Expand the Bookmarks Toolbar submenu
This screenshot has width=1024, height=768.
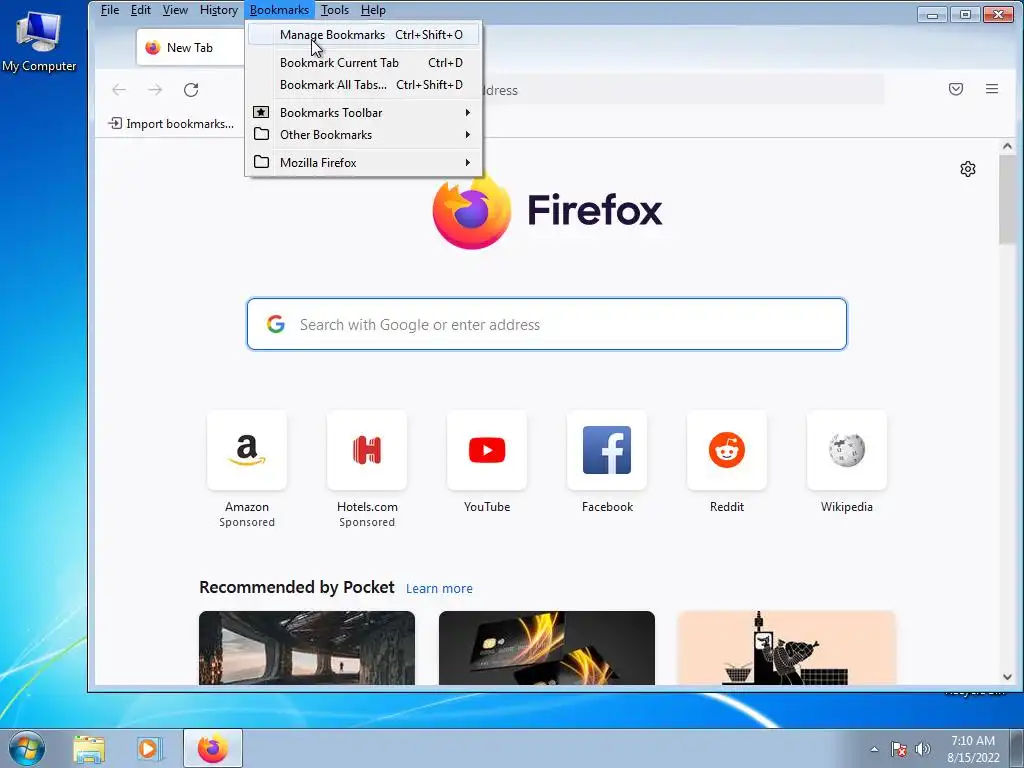(363, 112)
